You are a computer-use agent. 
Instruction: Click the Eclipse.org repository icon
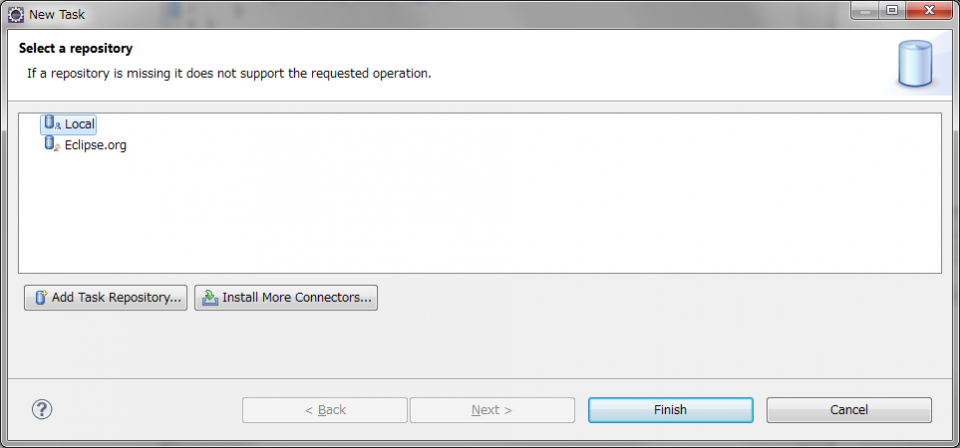click(51, 144)
